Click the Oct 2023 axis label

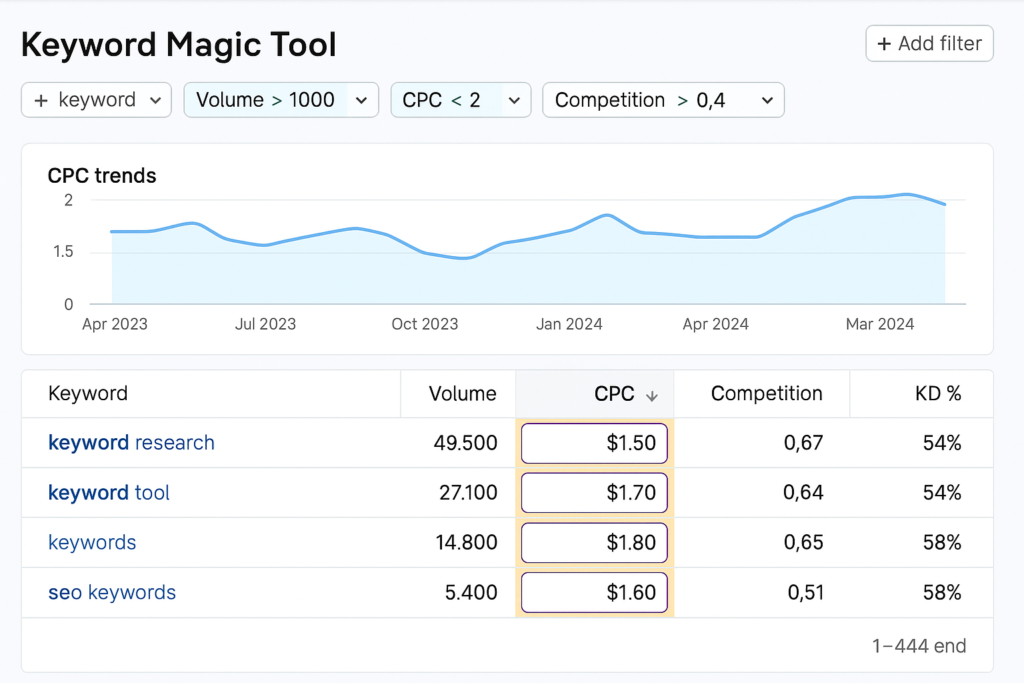424,325
